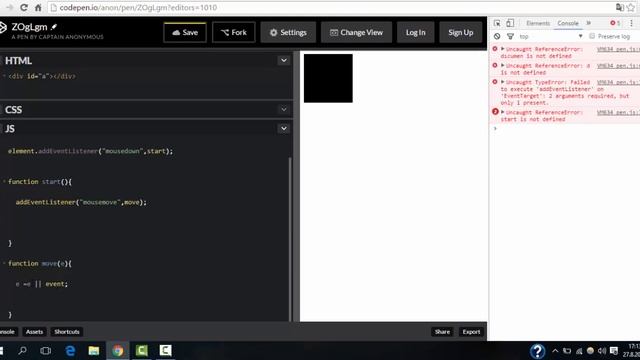Click the network tray icon
Screen dimensions: 640x360
(578, 351)
